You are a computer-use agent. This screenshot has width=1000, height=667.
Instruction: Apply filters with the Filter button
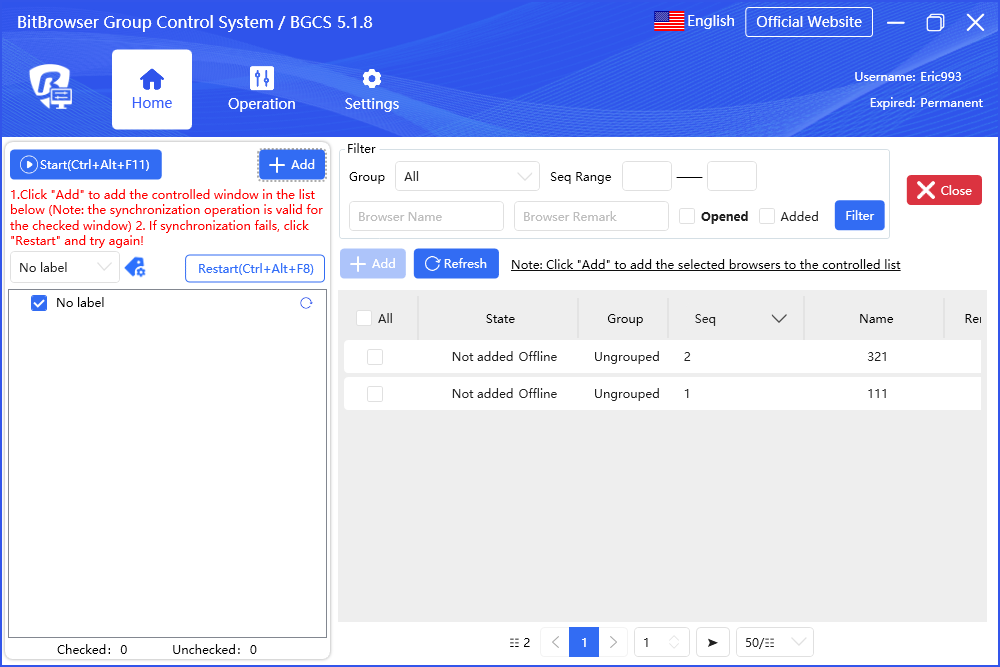pyautogui.click(x=859, y=216)
